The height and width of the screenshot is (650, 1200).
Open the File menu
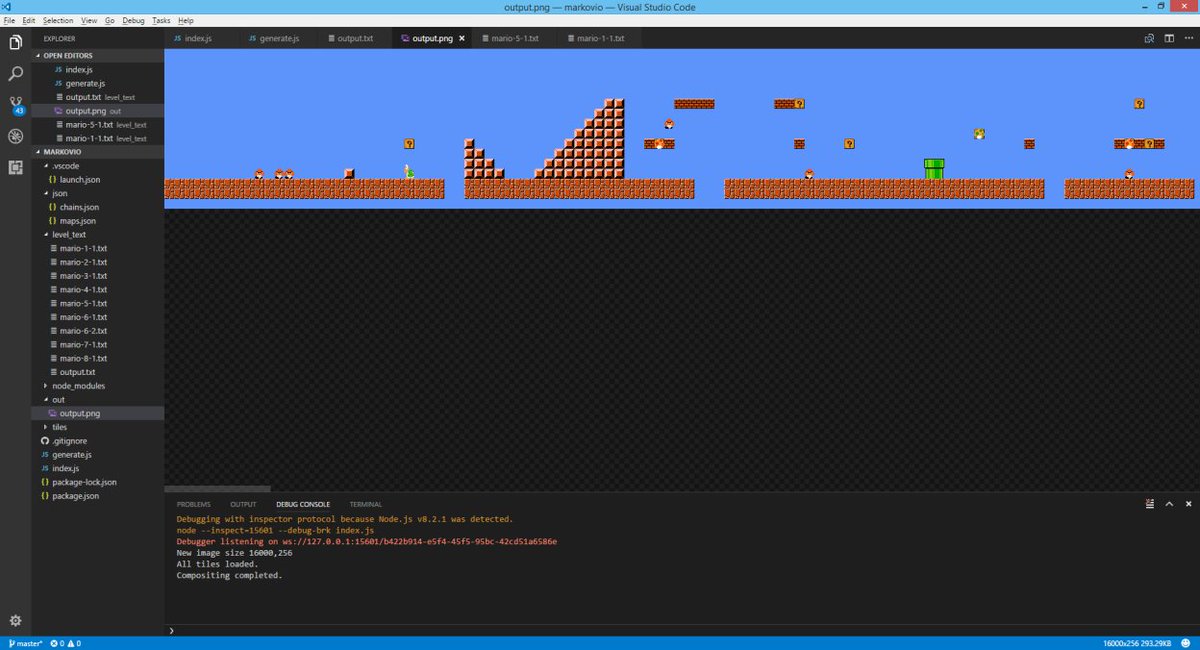click(9, 20)
